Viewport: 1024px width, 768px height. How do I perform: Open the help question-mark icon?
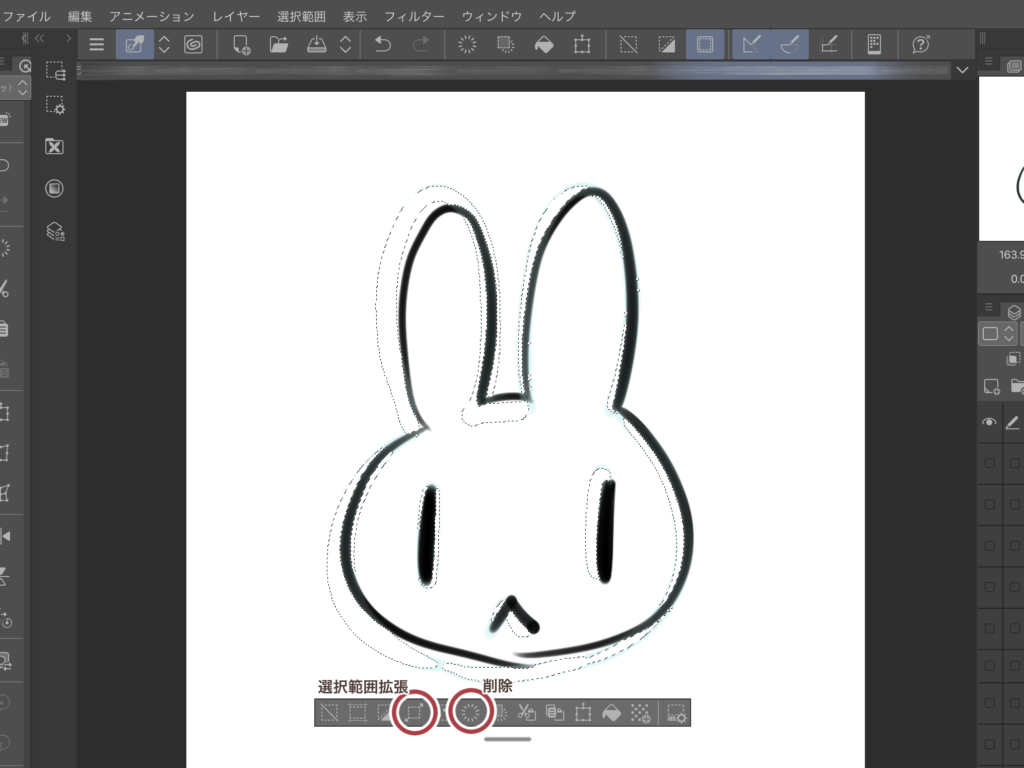click(x=921, y=44)
